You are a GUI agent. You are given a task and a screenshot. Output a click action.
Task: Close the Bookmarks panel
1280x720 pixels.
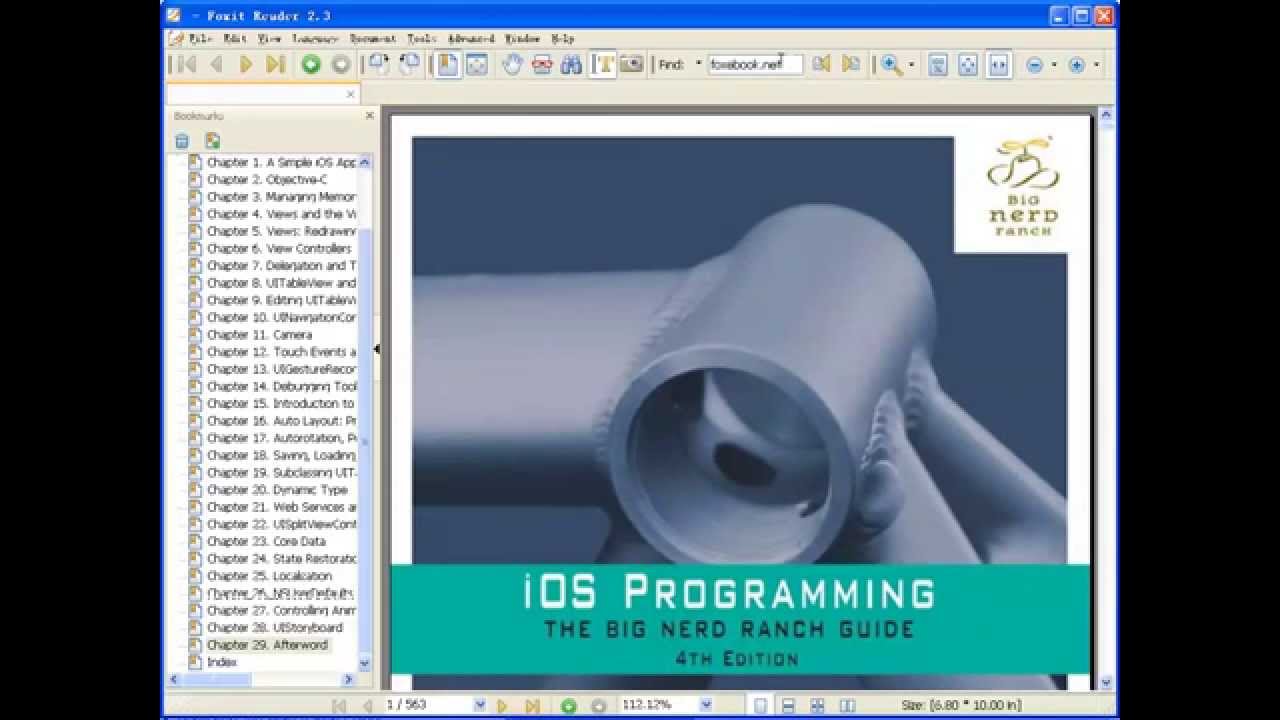369,116
